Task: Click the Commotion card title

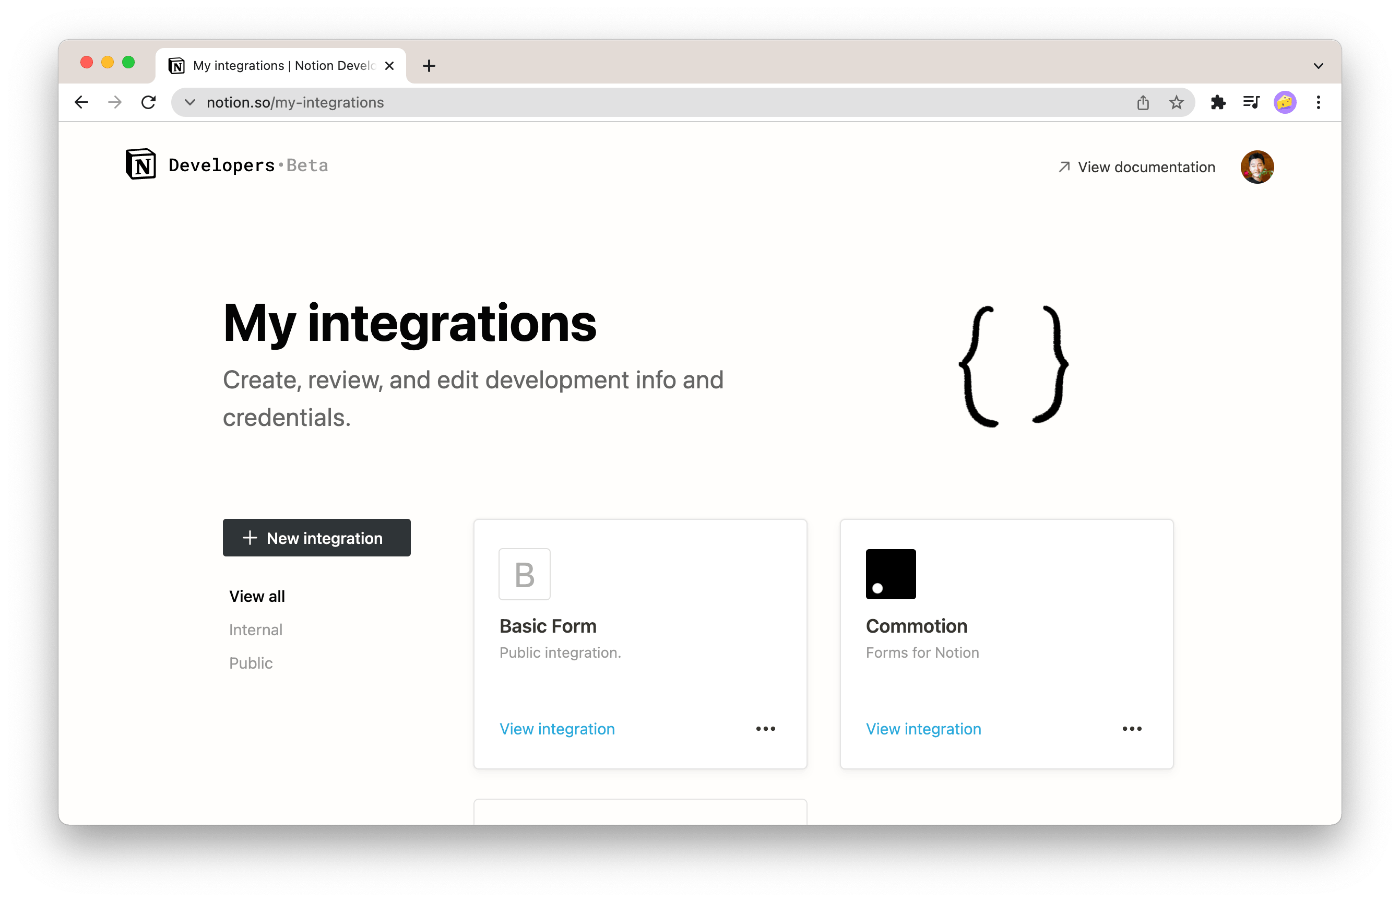Action: tap(917, 626)
